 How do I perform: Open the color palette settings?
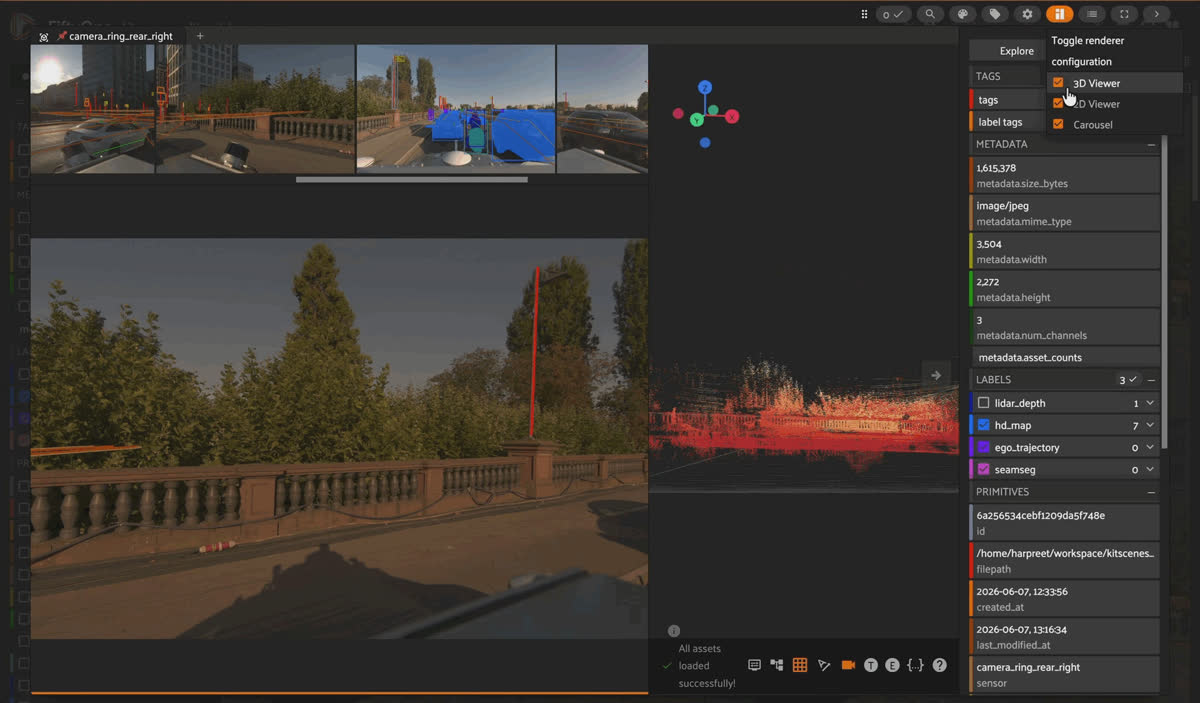pos(962,14)
